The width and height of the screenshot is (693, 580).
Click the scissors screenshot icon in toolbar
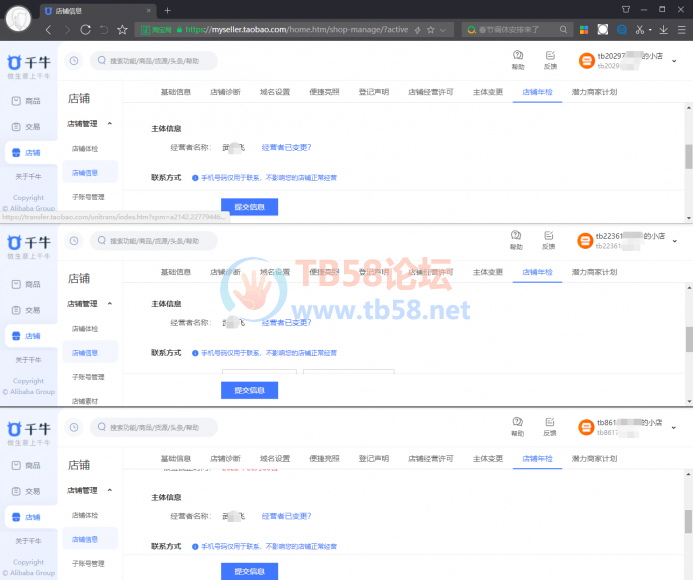point(640,30)
